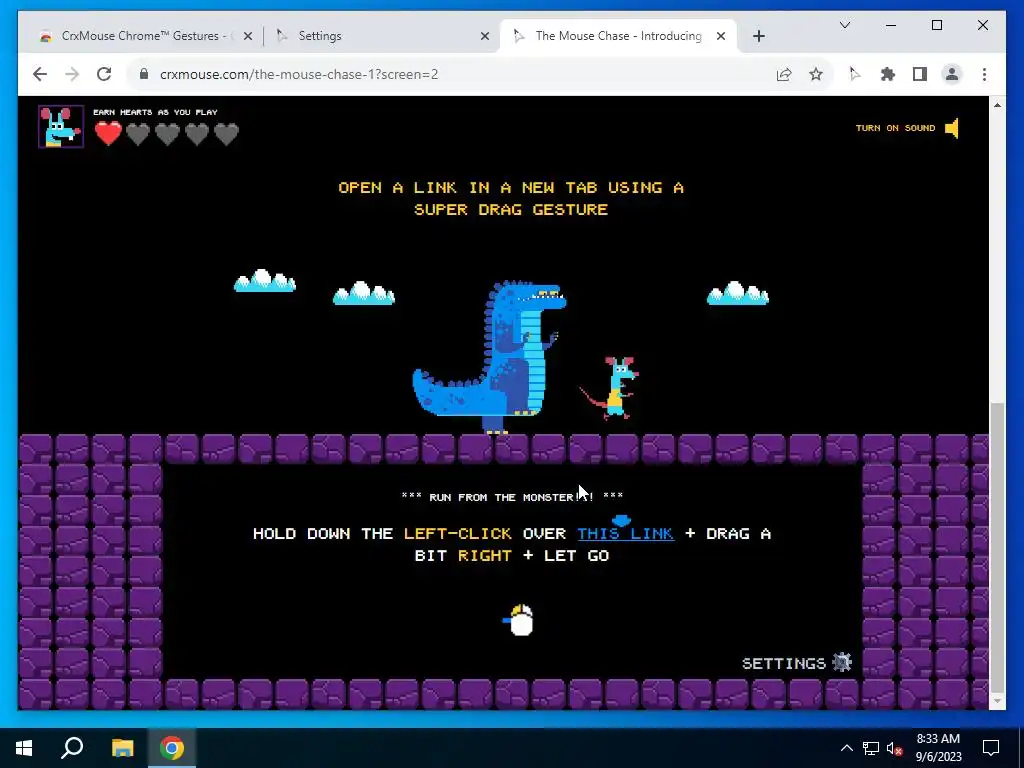Click the address bar URL

click(x=298, y=74)
